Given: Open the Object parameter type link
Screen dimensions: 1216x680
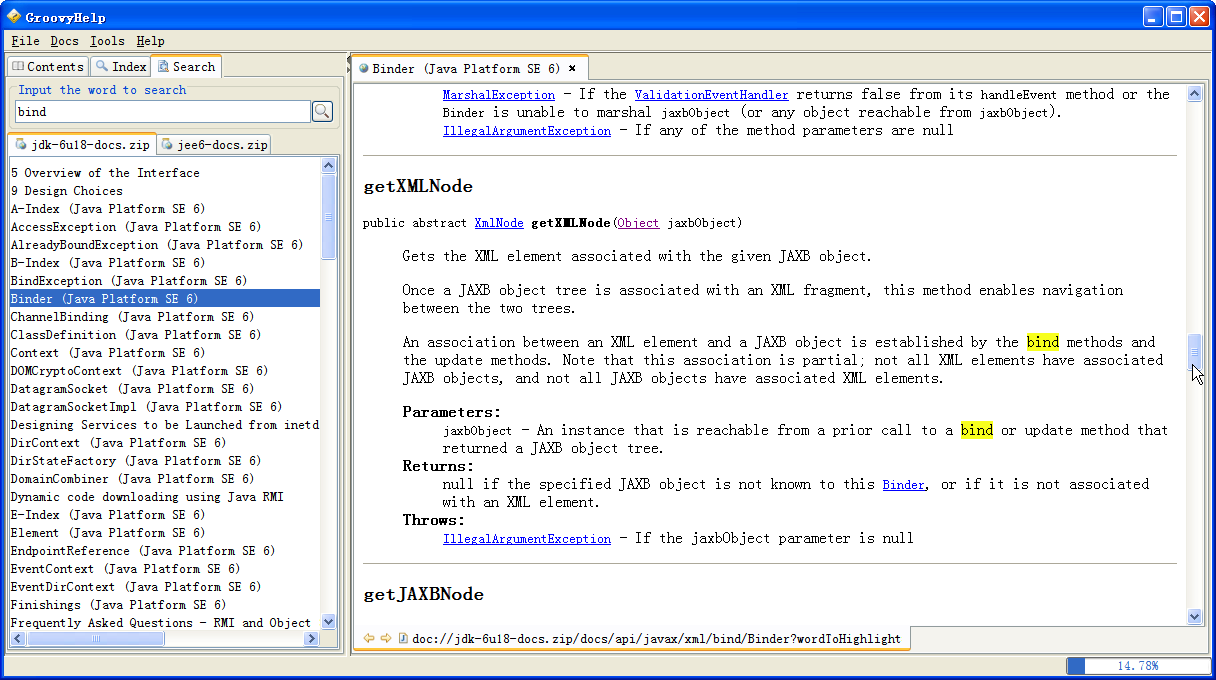Looking at the screenshot, I should (x=638, y=222).
